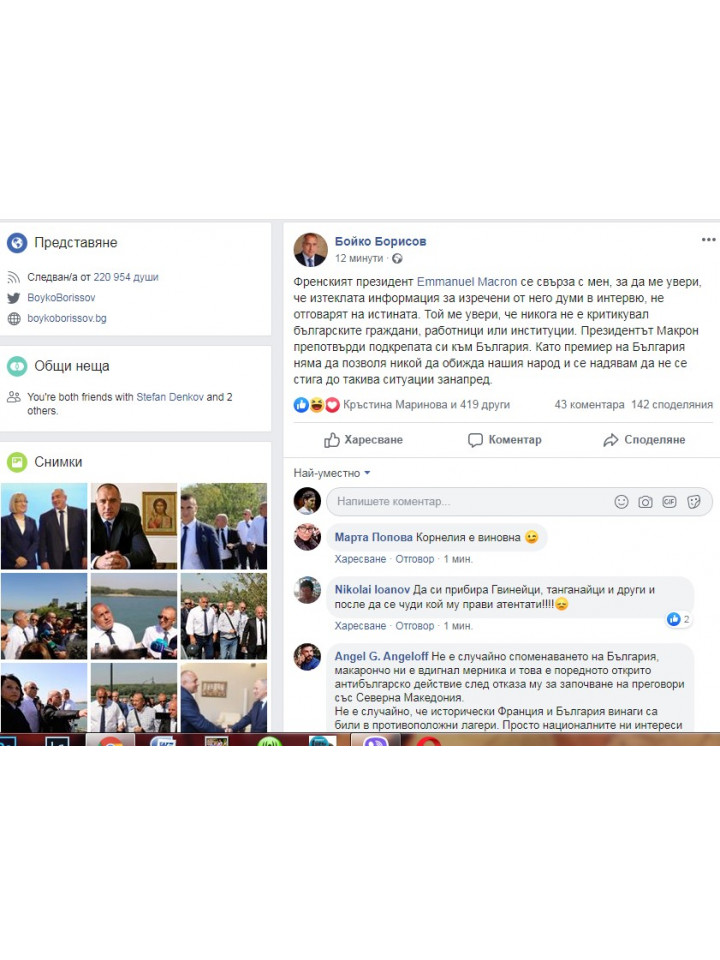The width and height of the screenshot is (720, 960).
Task: Like the post with Харесване button
Action: tap(363, 440)
